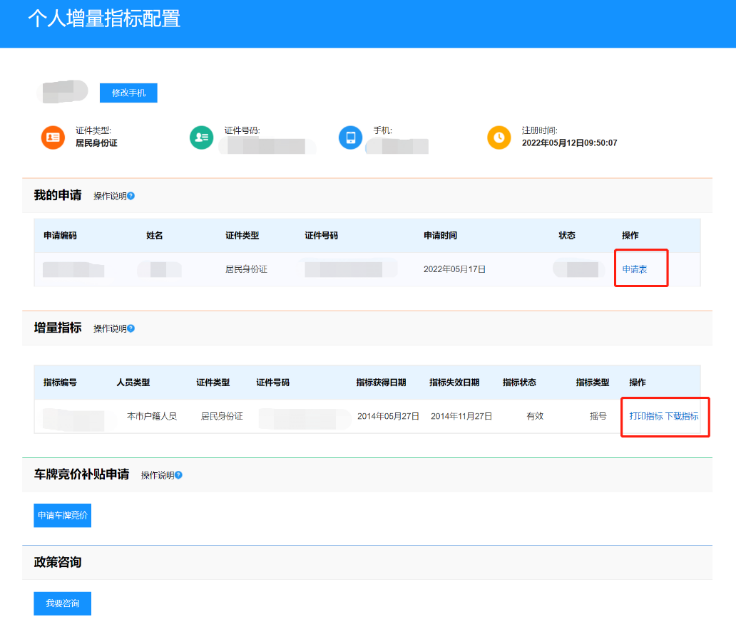Viewport: 736px width, 630px height.
Task: Click the 下载指标 link
Action: [682, 416]
